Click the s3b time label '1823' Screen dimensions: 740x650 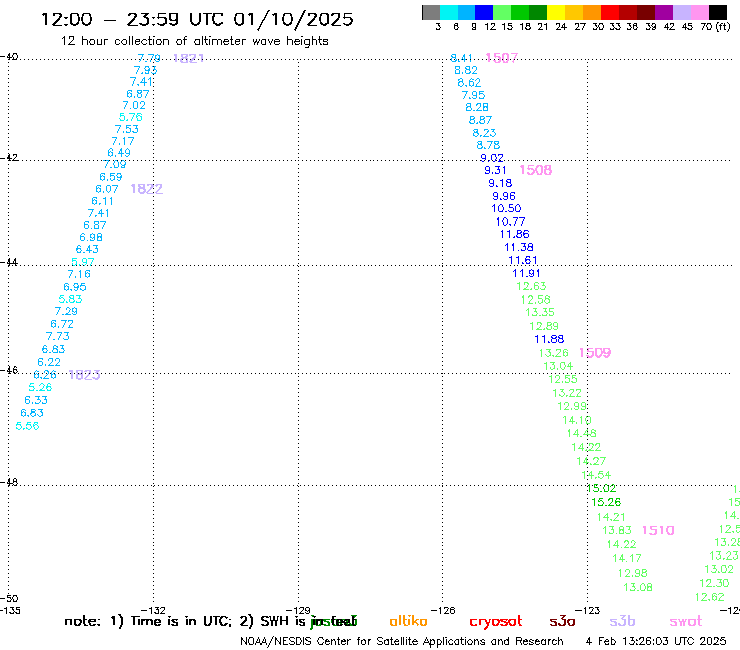[84, 375]
